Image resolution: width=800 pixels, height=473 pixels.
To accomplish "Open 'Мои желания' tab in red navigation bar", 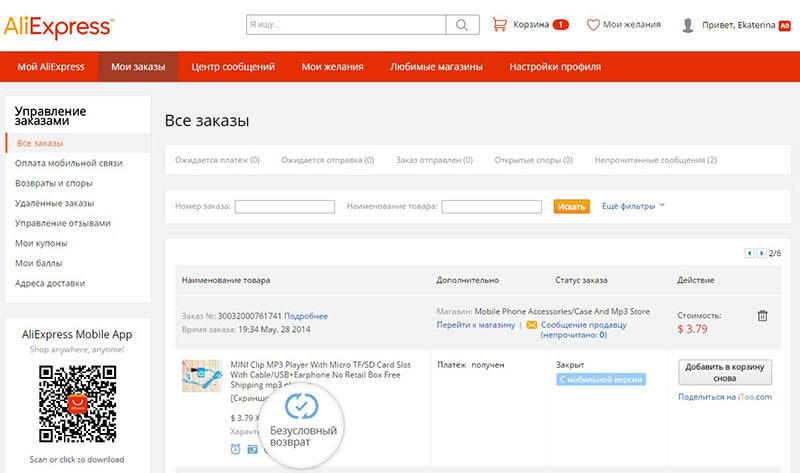I will (x=332, y=67).
